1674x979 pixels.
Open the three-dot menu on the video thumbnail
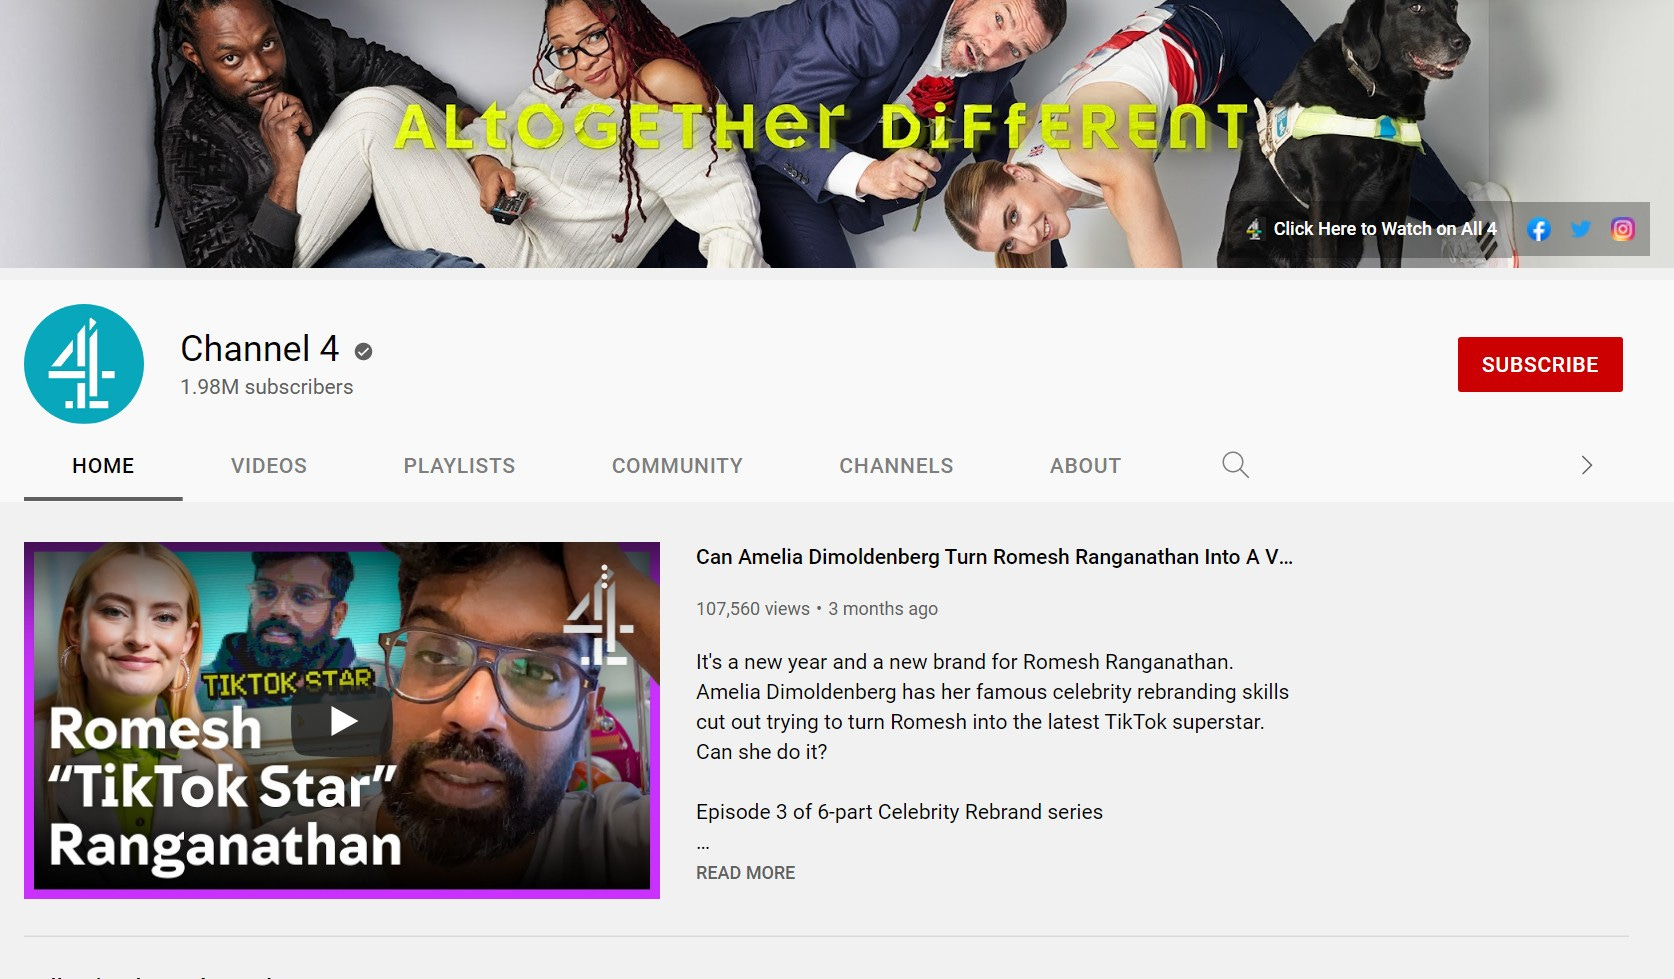pos(604,576)
